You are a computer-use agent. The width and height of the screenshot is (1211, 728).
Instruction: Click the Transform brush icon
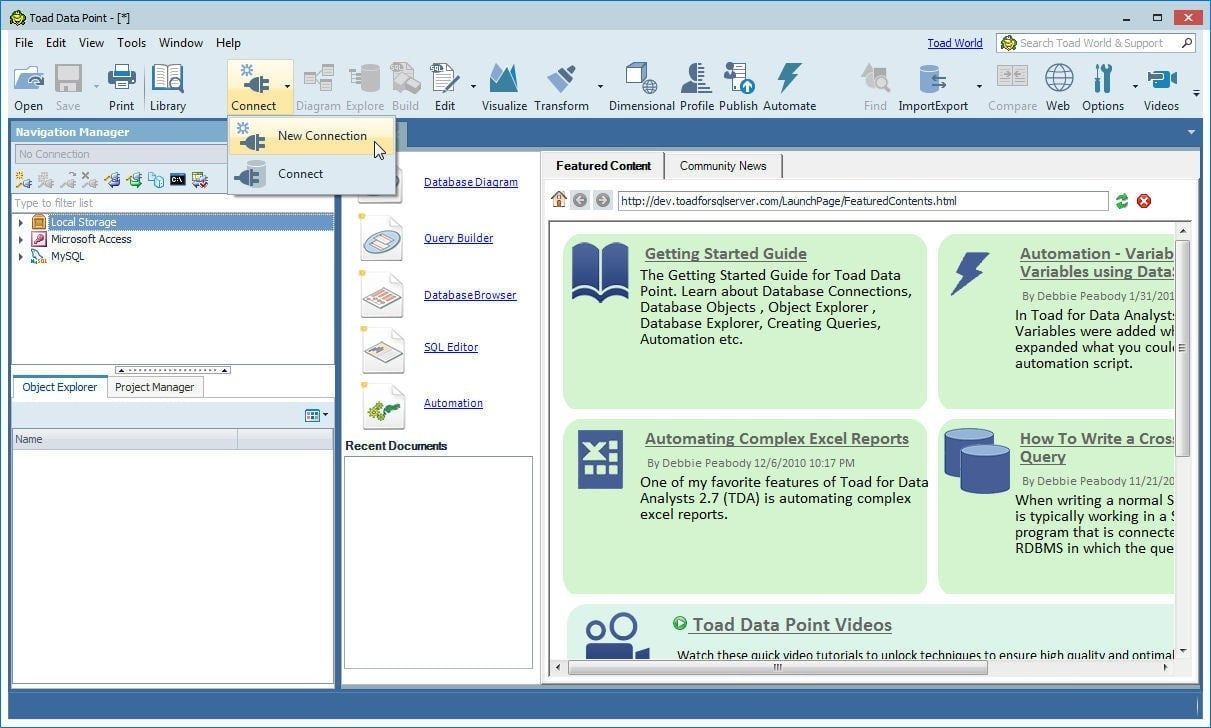(561, 79)
